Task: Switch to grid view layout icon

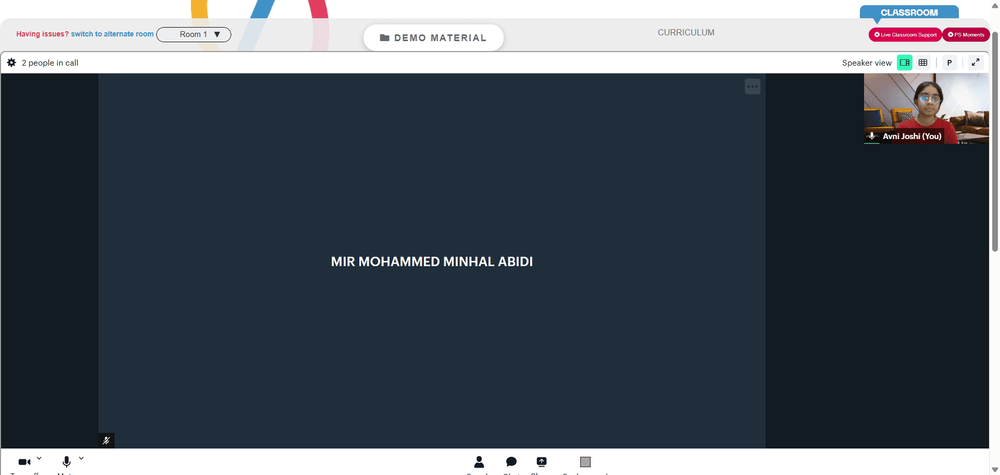Action: coord(923,62)
